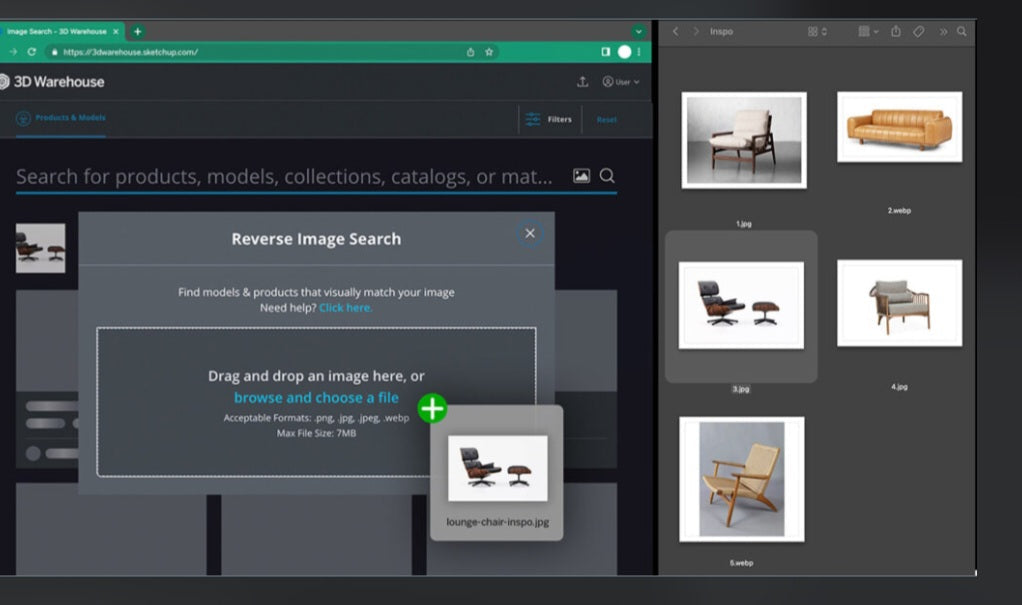Click the drag and drop image area

pyautogui.click(x=316, y=402)
